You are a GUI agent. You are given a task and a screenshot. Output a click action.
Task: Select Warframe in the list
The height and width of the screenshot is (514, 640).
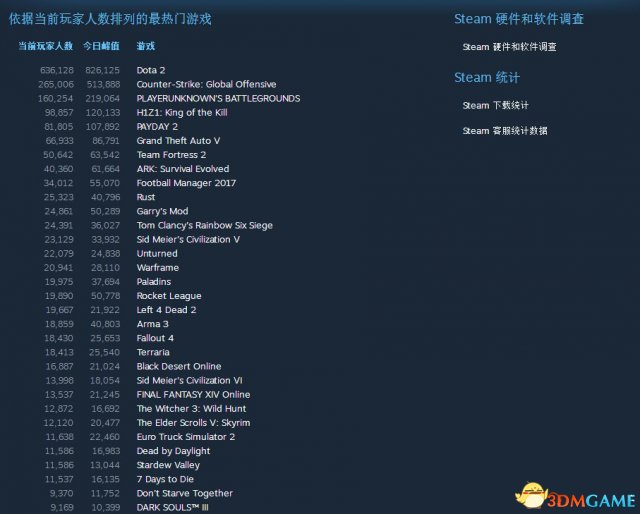pyautogui.click(x=158, y=267)
